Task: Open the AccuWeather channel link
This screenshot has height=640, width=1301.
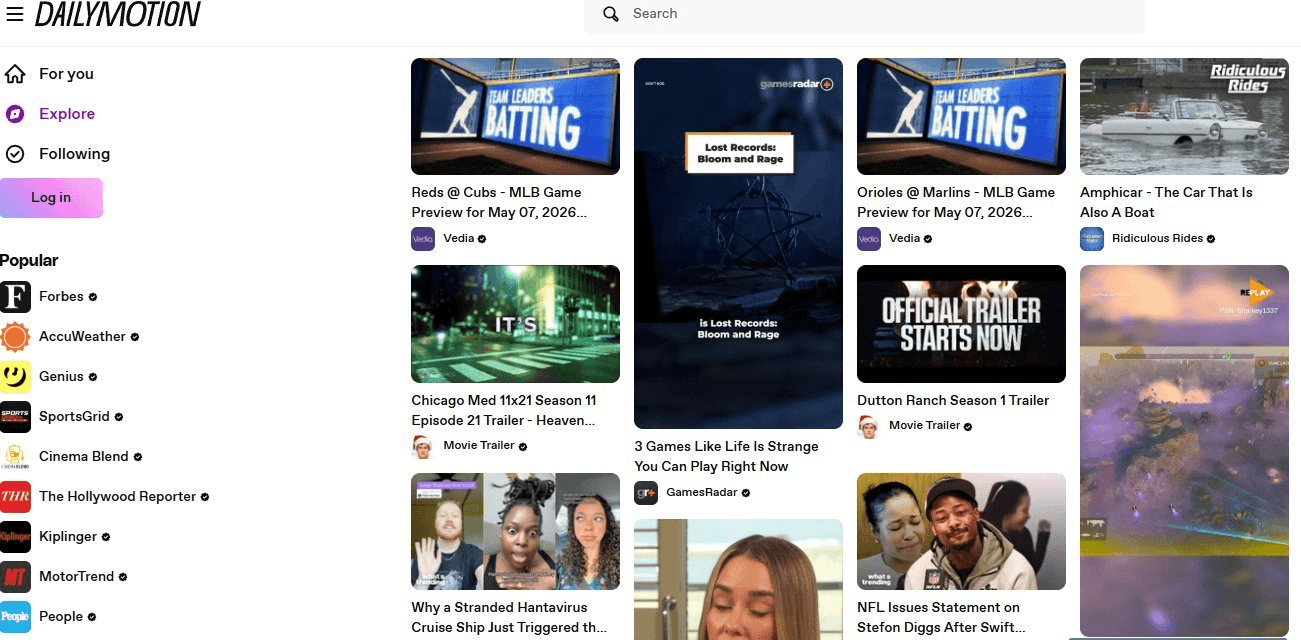Action: tap(82, 337)
